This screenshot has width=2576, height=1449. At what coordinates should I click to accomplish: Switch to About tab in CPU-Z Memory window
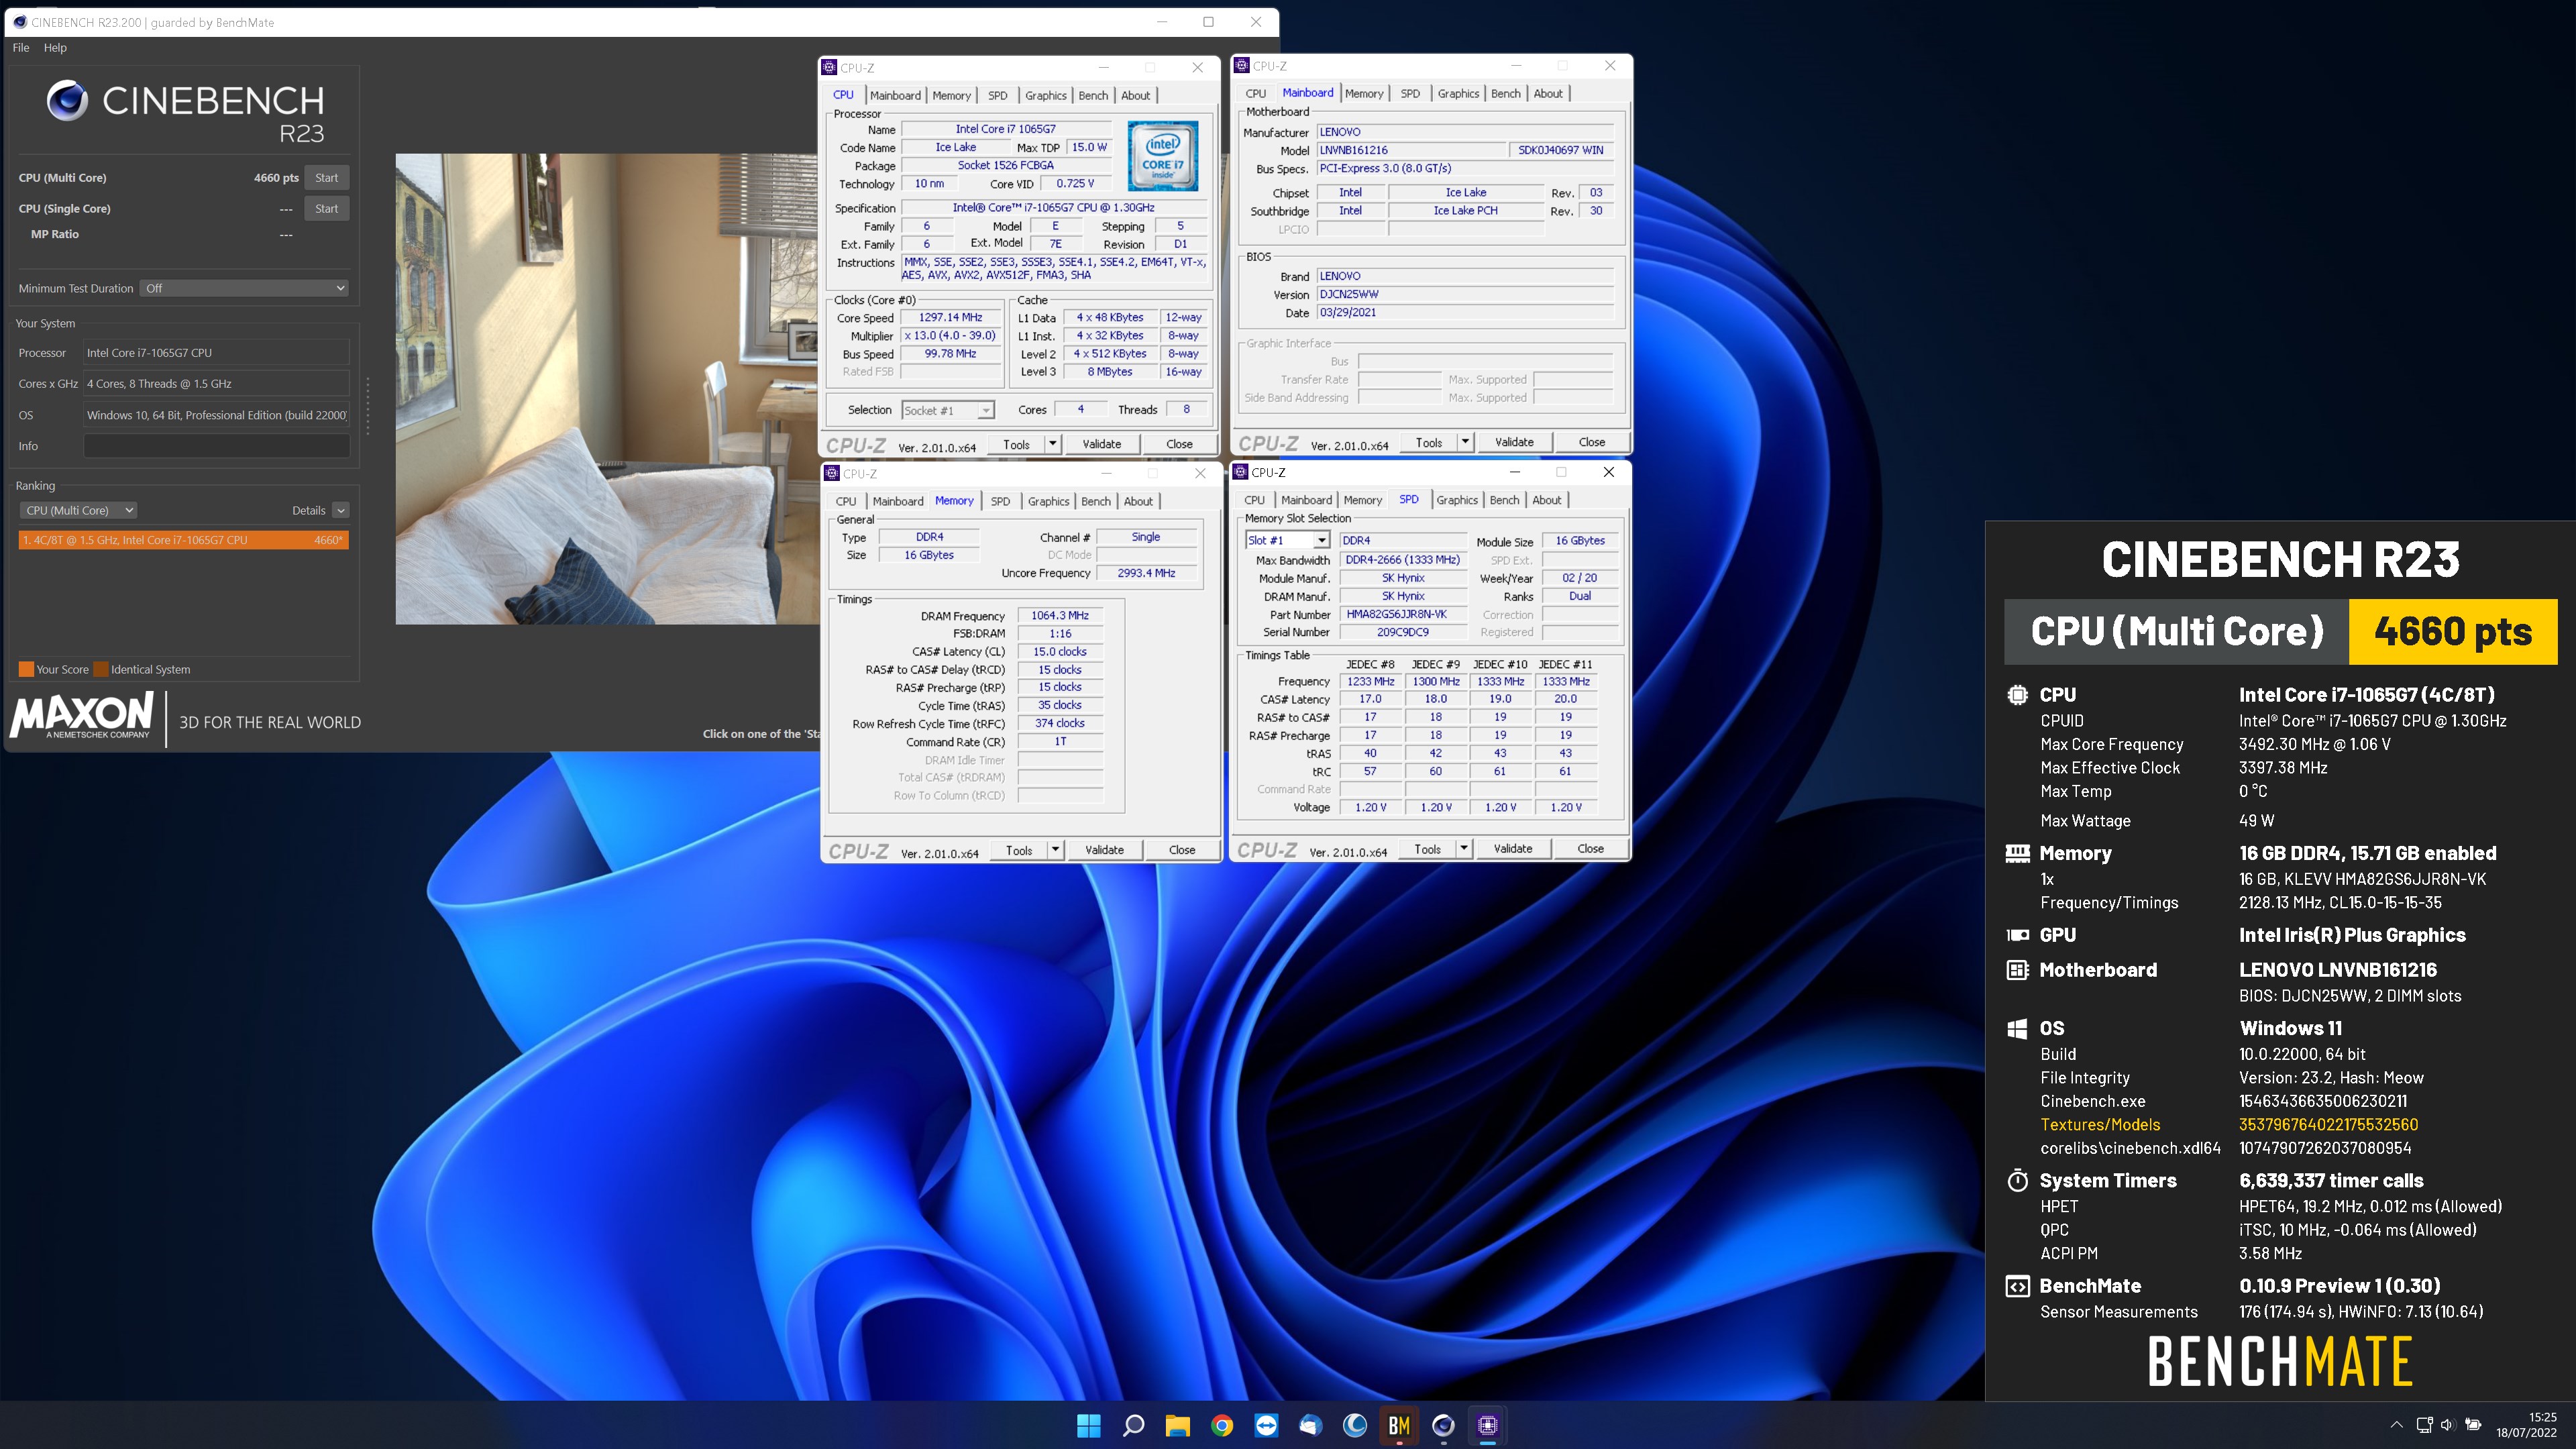[x=1138, y=501]
